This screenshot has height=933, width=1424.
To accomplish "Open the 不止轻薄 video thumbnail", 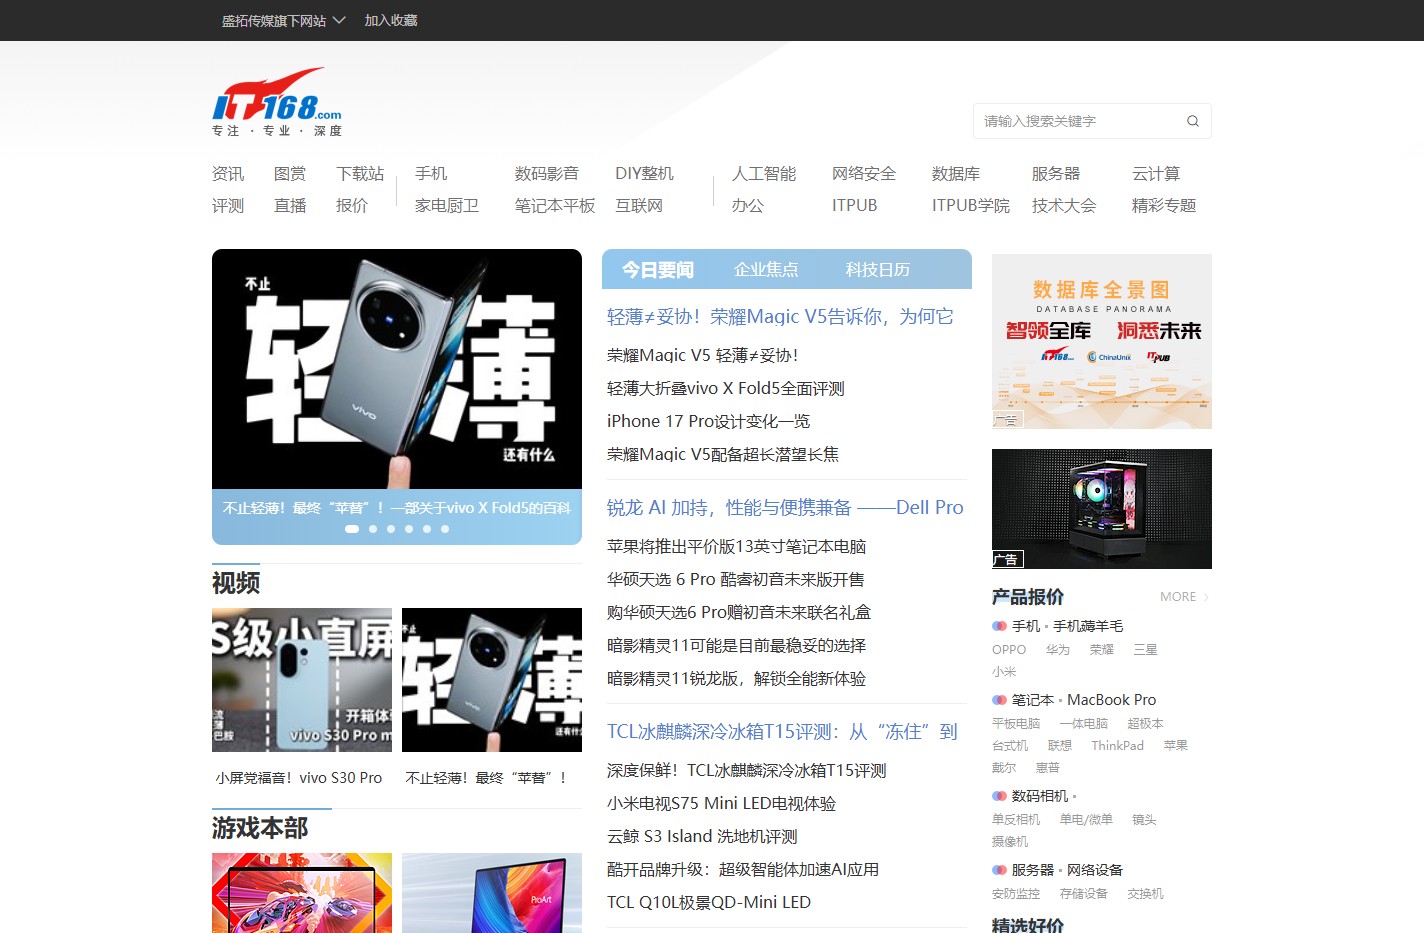I will 492,680.
